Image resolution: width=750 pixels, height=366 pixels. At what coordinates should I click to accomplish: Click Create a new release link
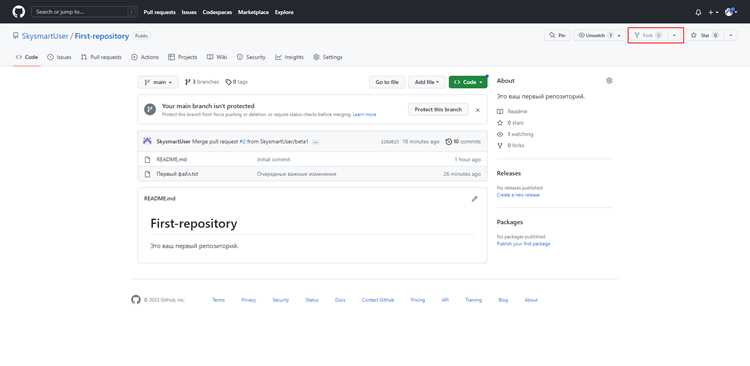[x=518, y=195]
